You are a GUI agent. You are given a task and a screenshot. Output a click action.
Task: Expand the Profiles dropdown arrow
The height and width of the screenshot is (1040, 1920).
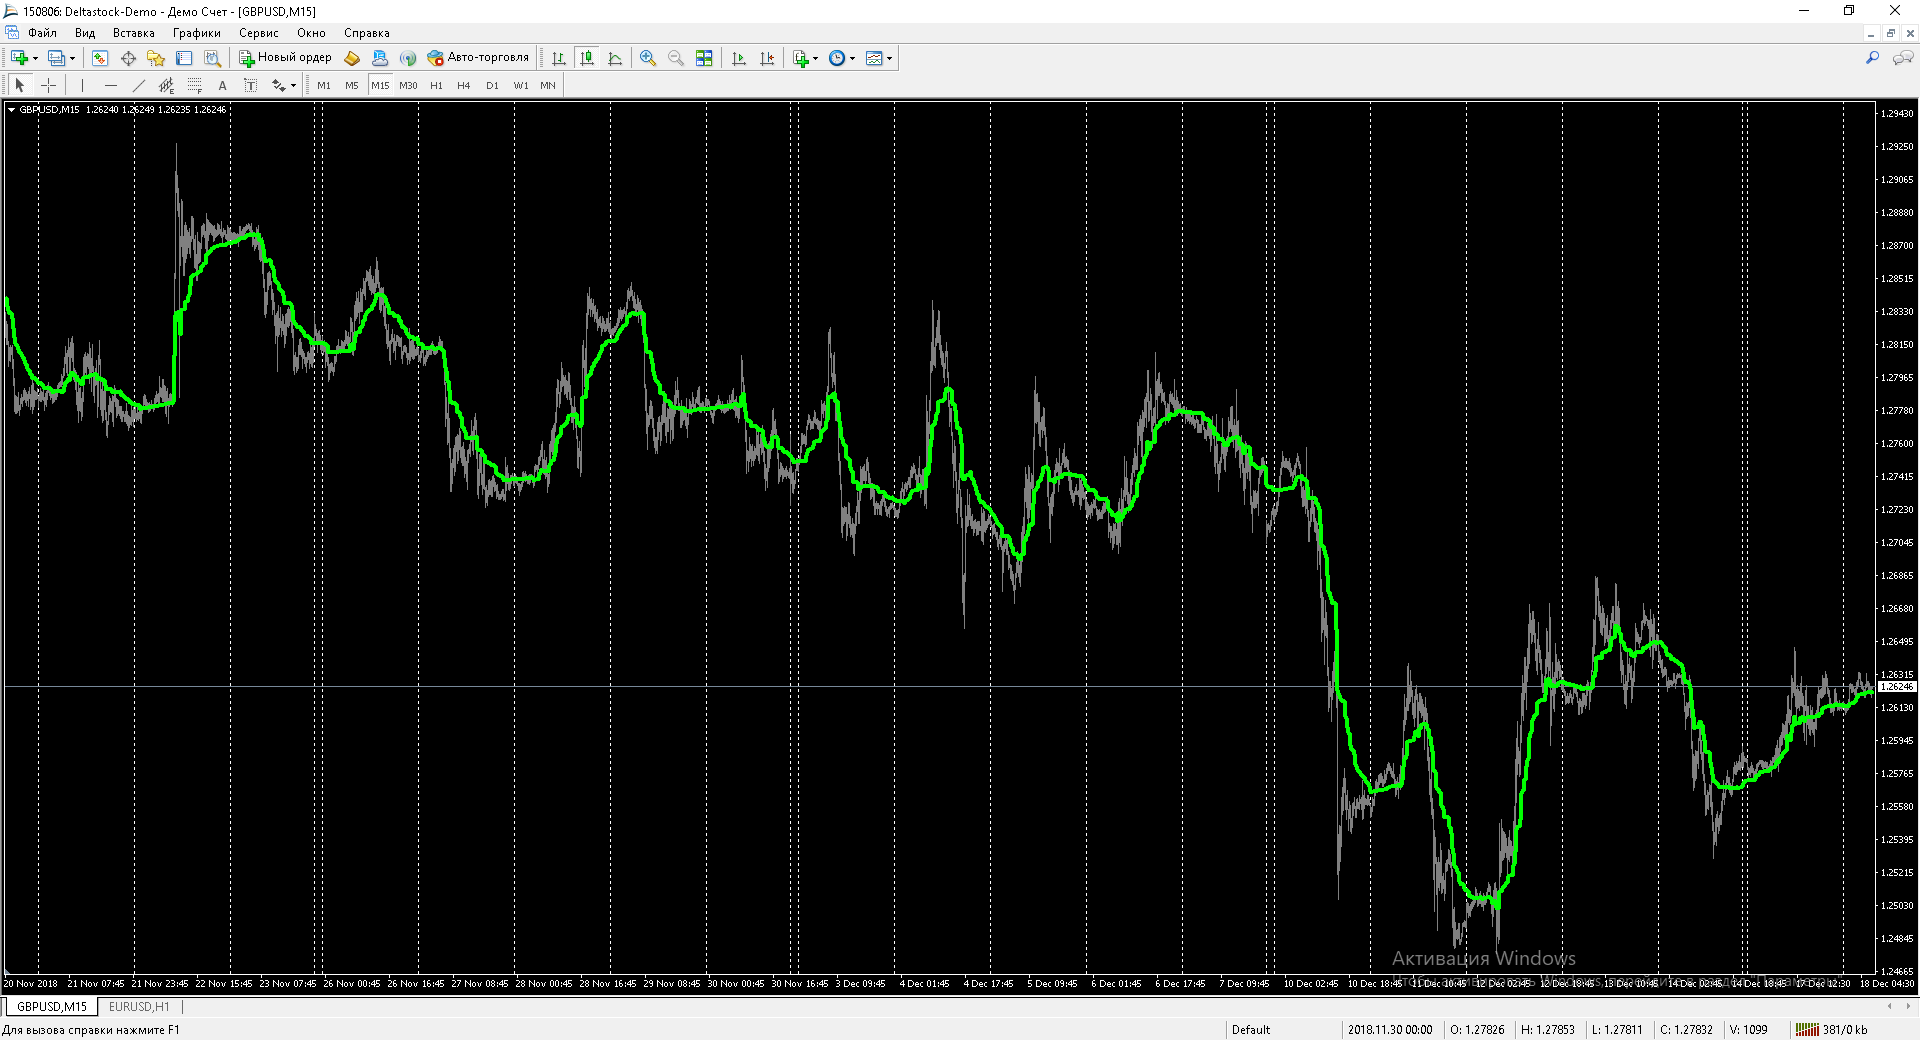(x=72, y=58)
